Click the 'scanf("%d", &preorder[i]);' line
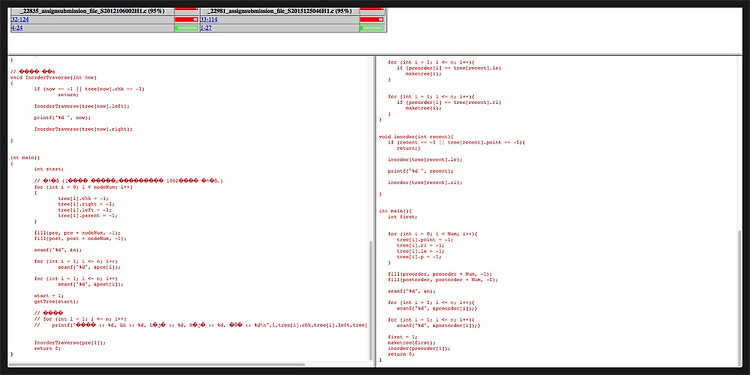 (437, 309)
